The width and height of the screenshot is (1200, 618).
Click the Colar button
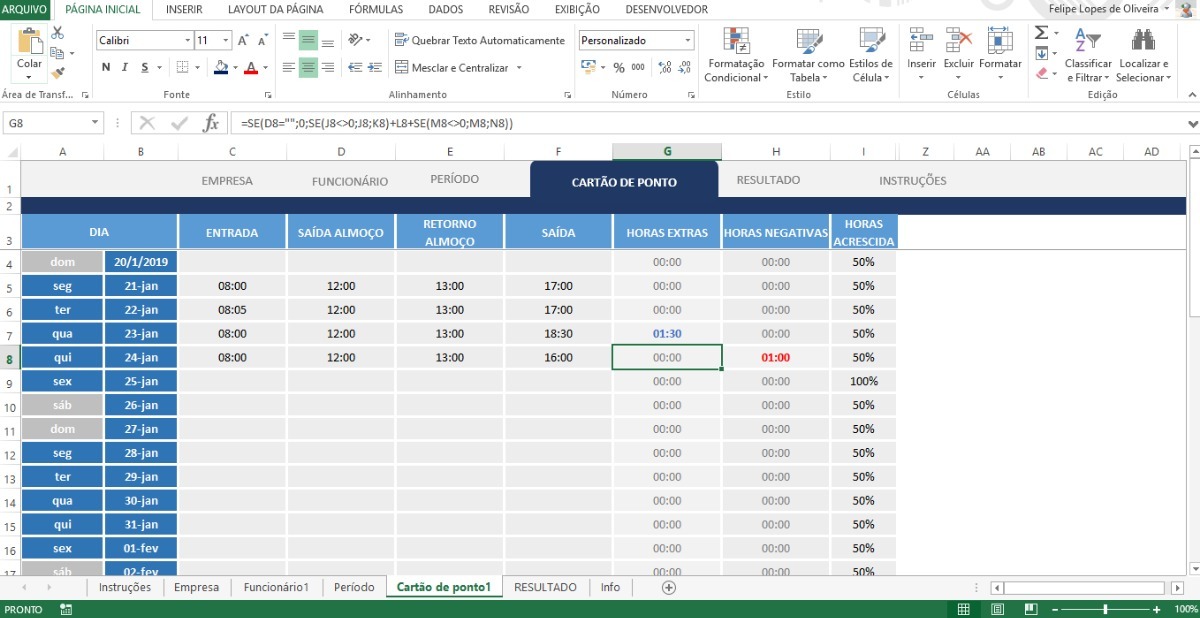(27, 52)
